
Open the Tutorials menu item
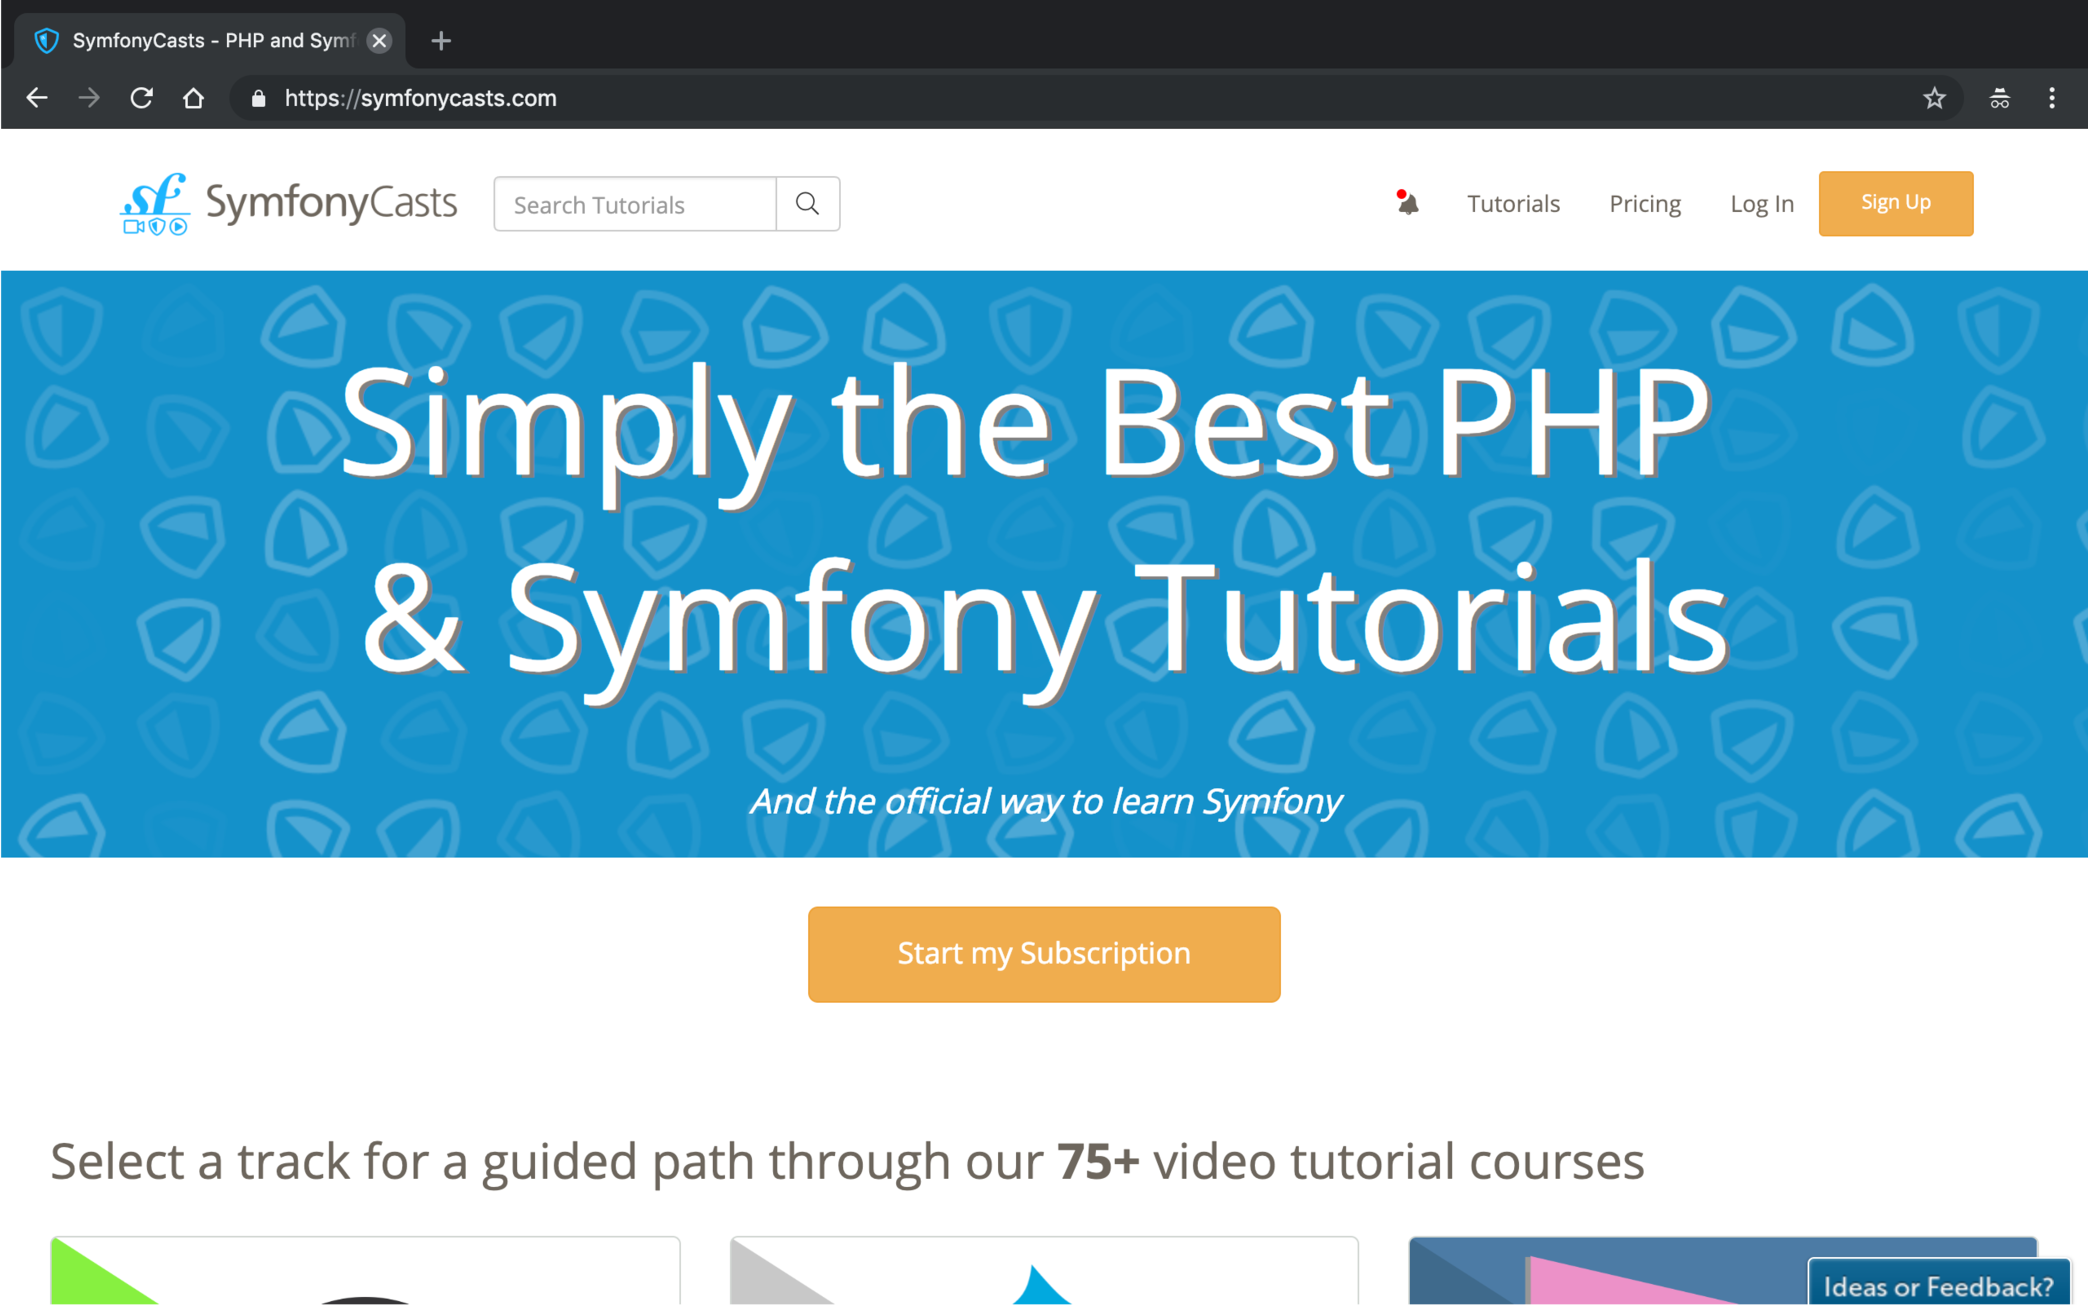pos(1512,204)
